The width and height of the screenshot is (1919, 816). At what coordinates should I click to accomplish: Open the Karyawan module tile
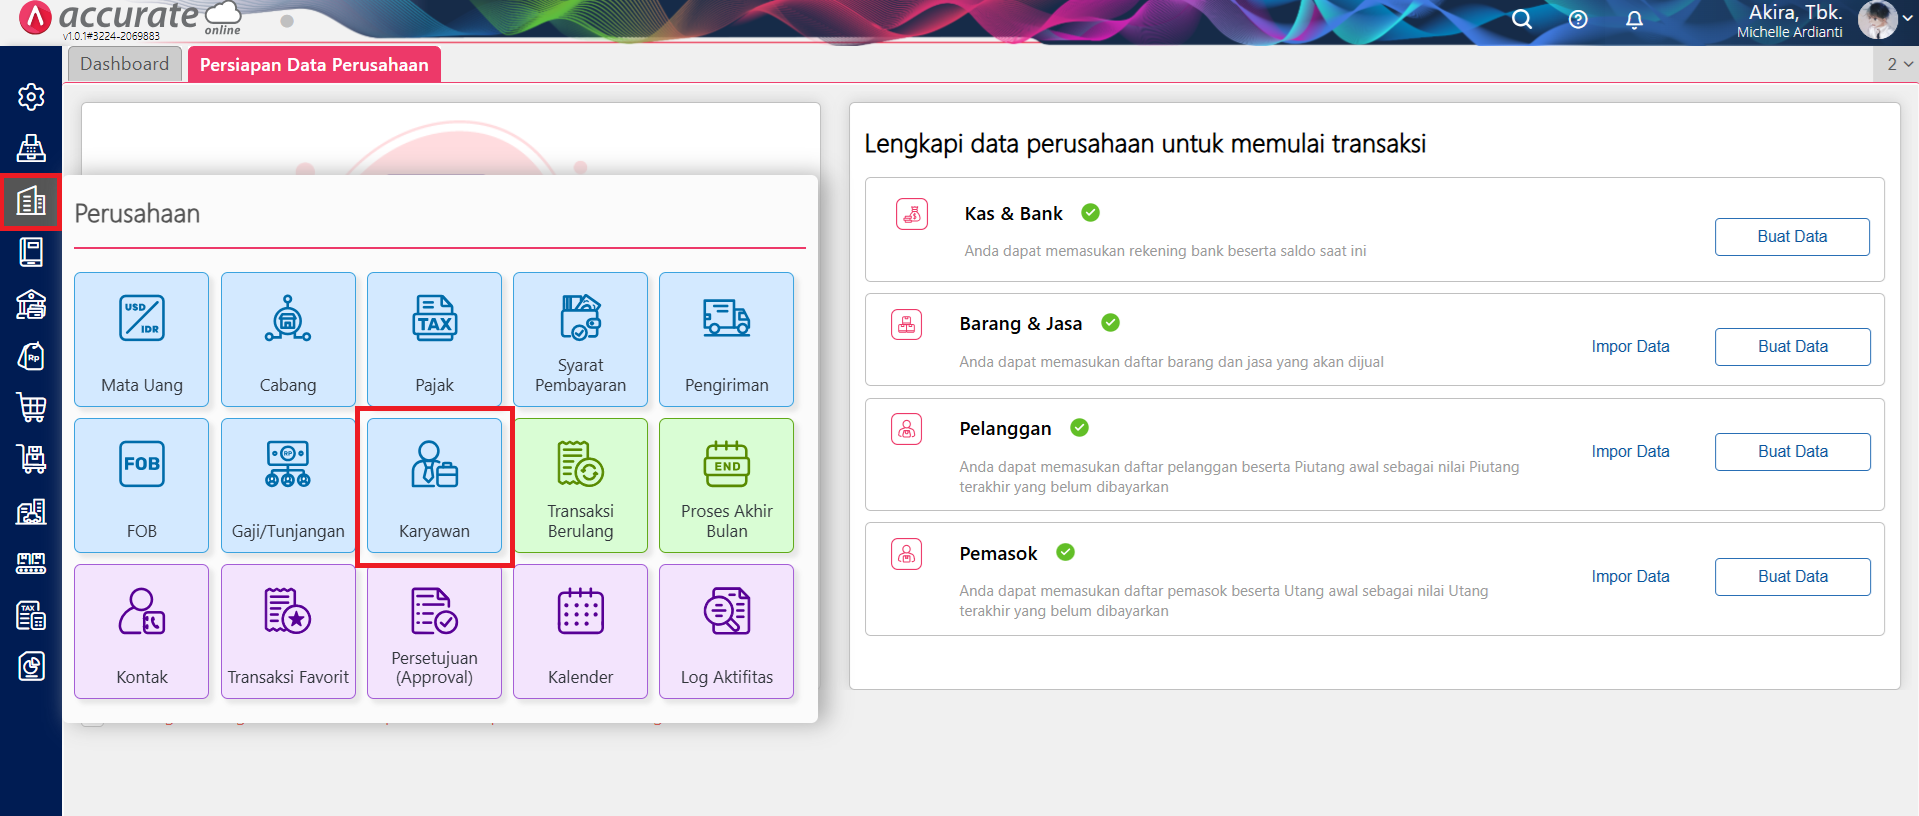coord(434,486)
